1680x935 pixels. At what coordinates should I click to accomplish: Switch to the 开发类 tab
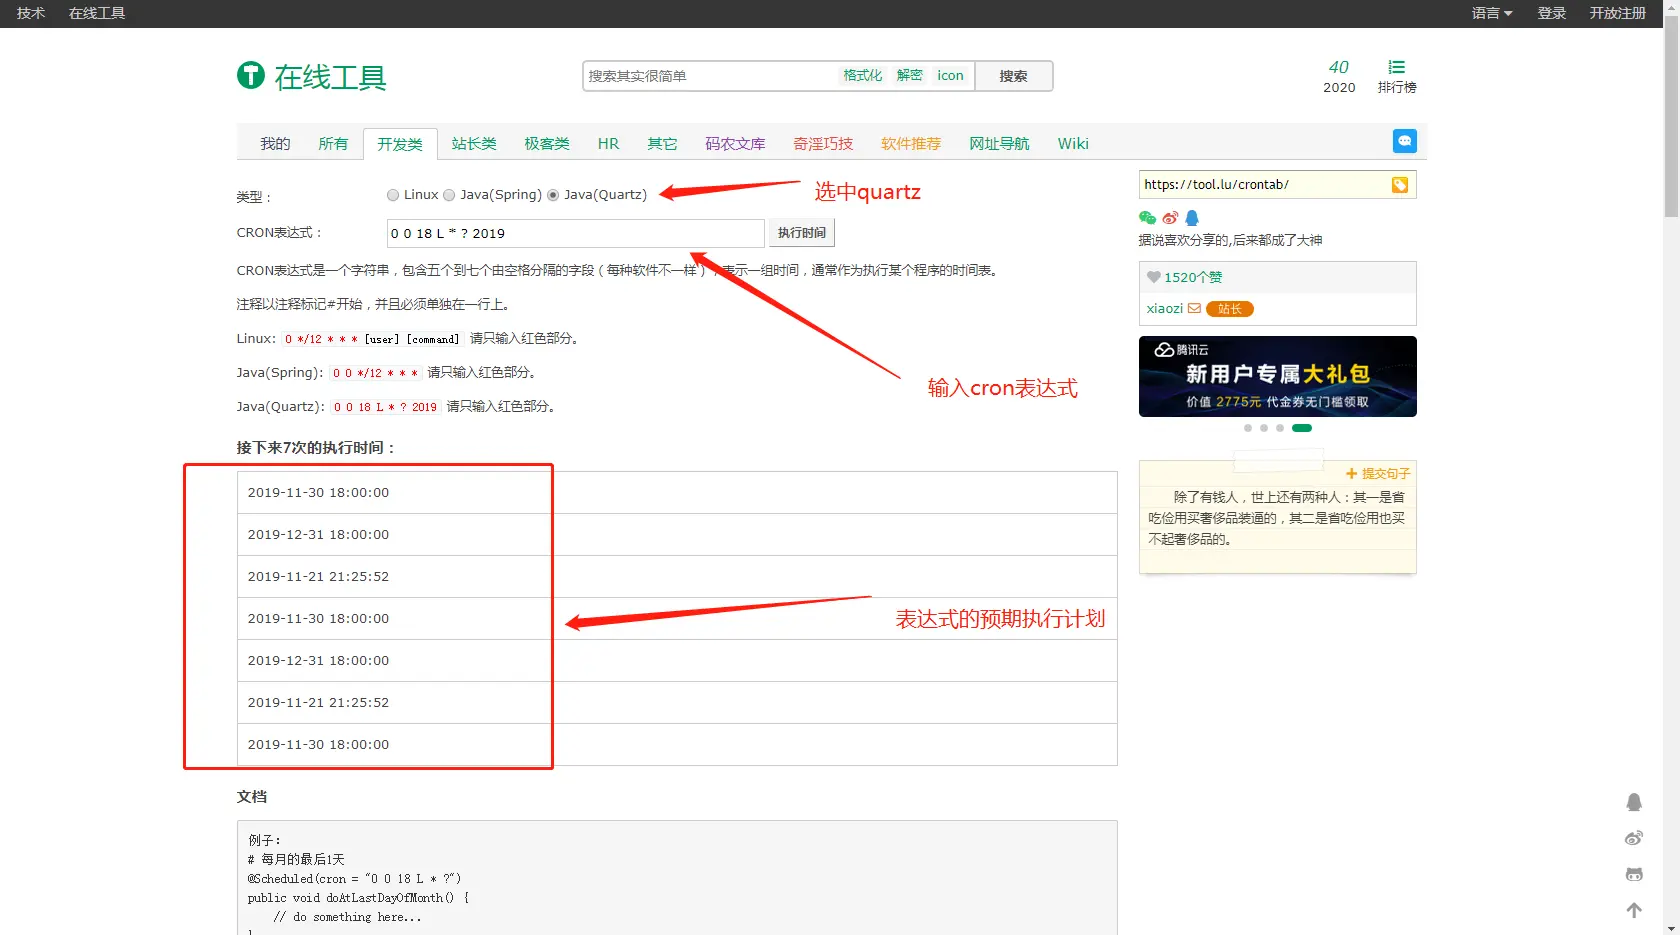click(x=400, y=144)
